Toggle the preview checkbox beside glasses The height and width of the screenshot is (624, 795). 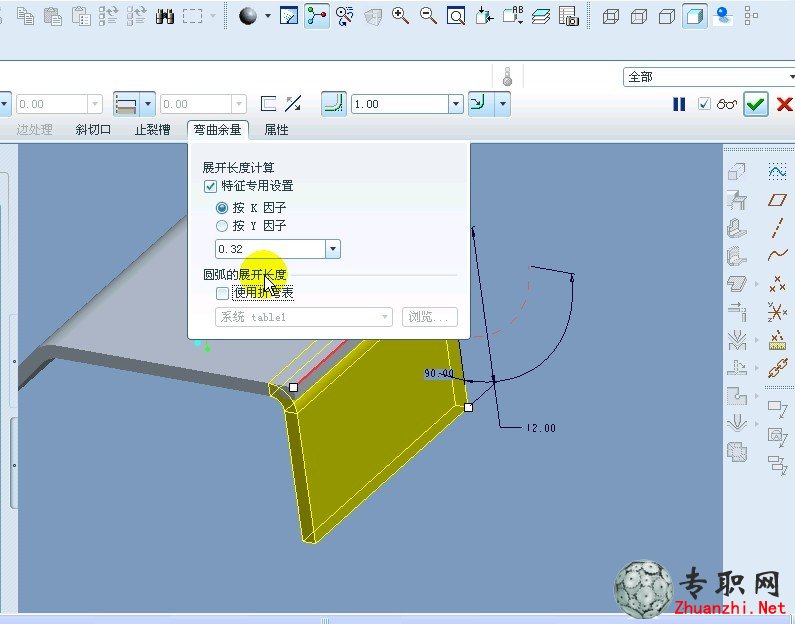pyautogui.click(x=704, y=104)
